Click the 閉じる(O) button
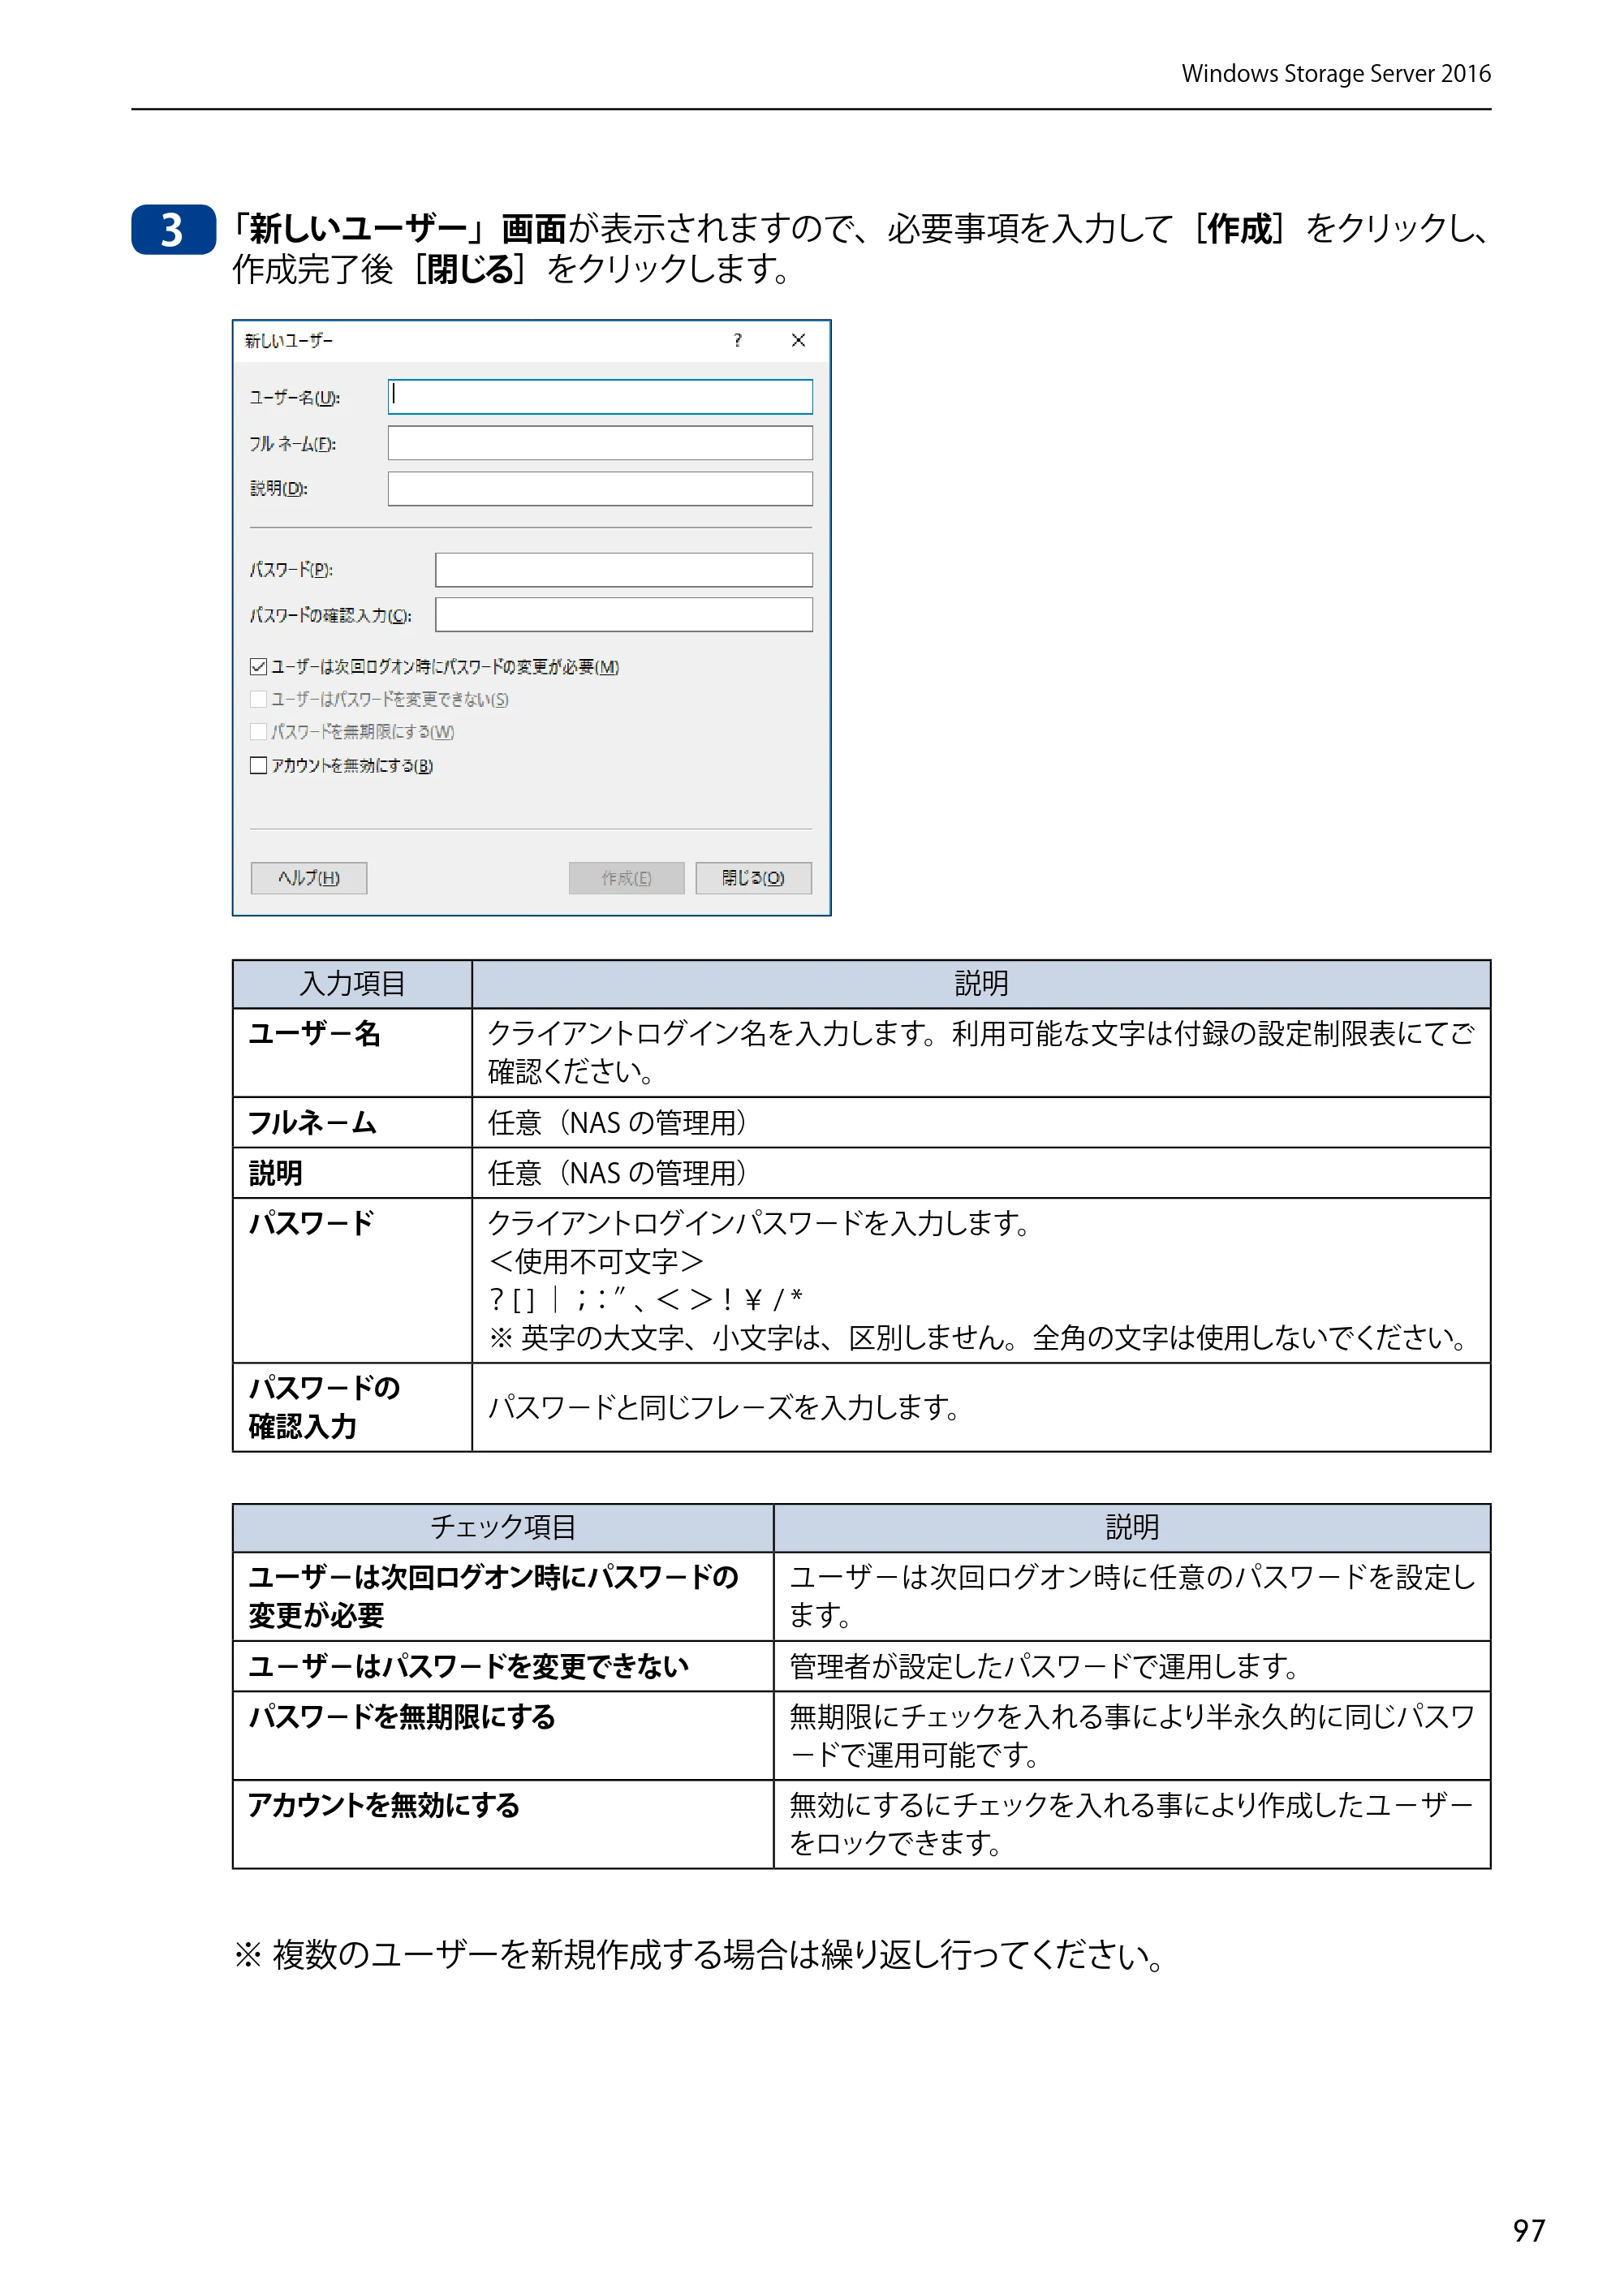The image size is (1624, 2296). [x=753, y=878]
